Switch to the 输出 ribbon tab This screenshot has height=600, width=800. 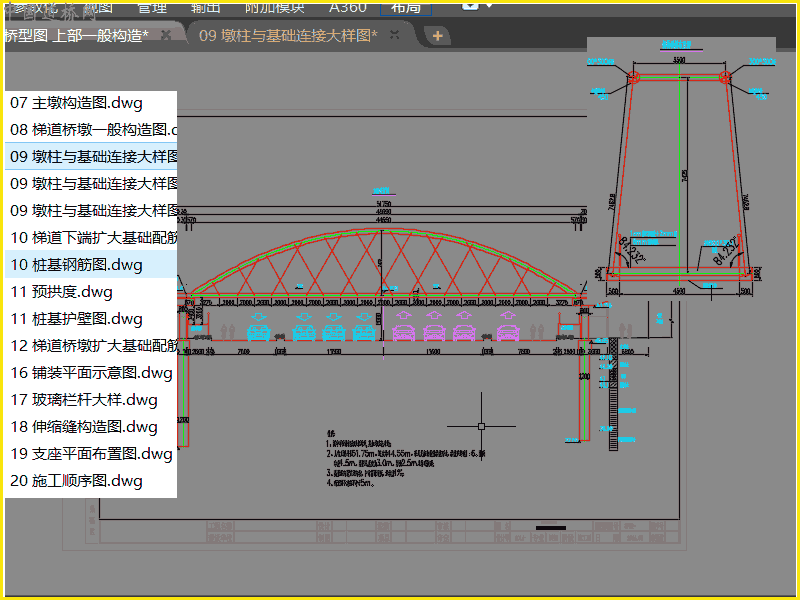point(206,7)
